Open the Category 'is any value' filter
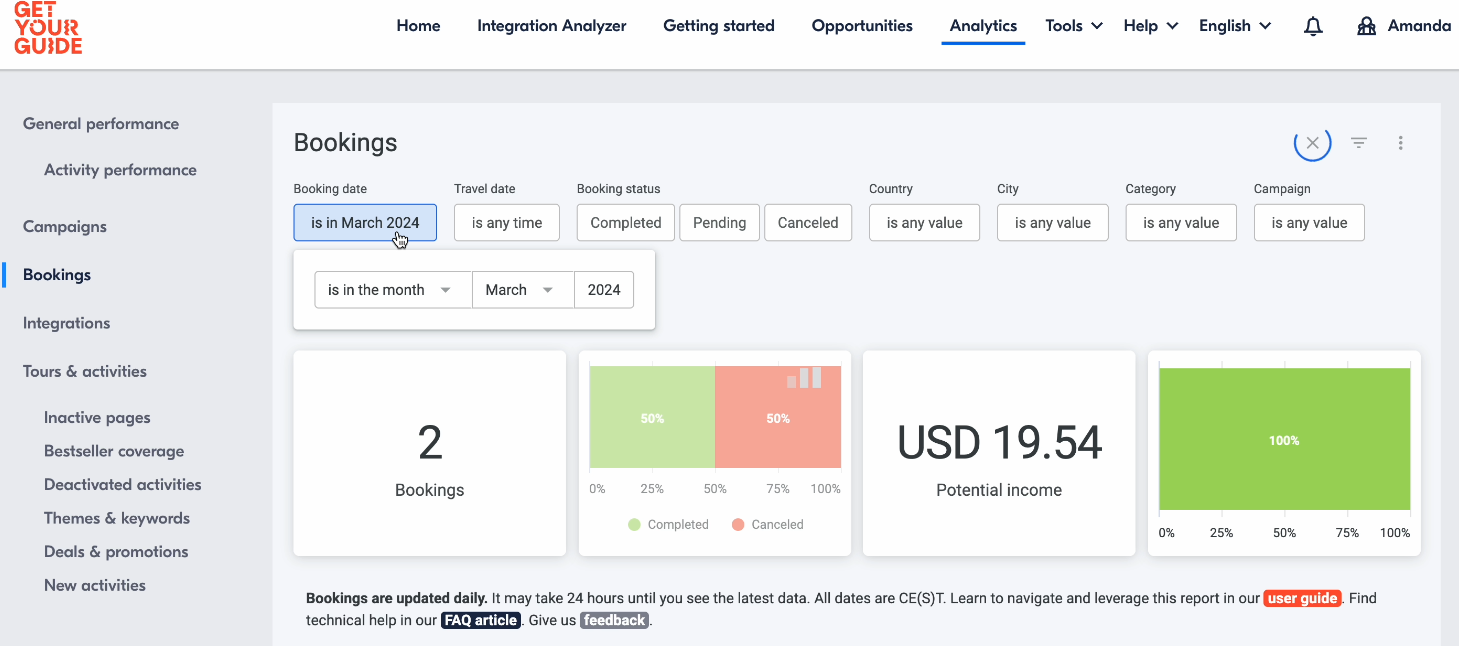The height and width of the screenshot is (646, 1459). [1181, 223]
